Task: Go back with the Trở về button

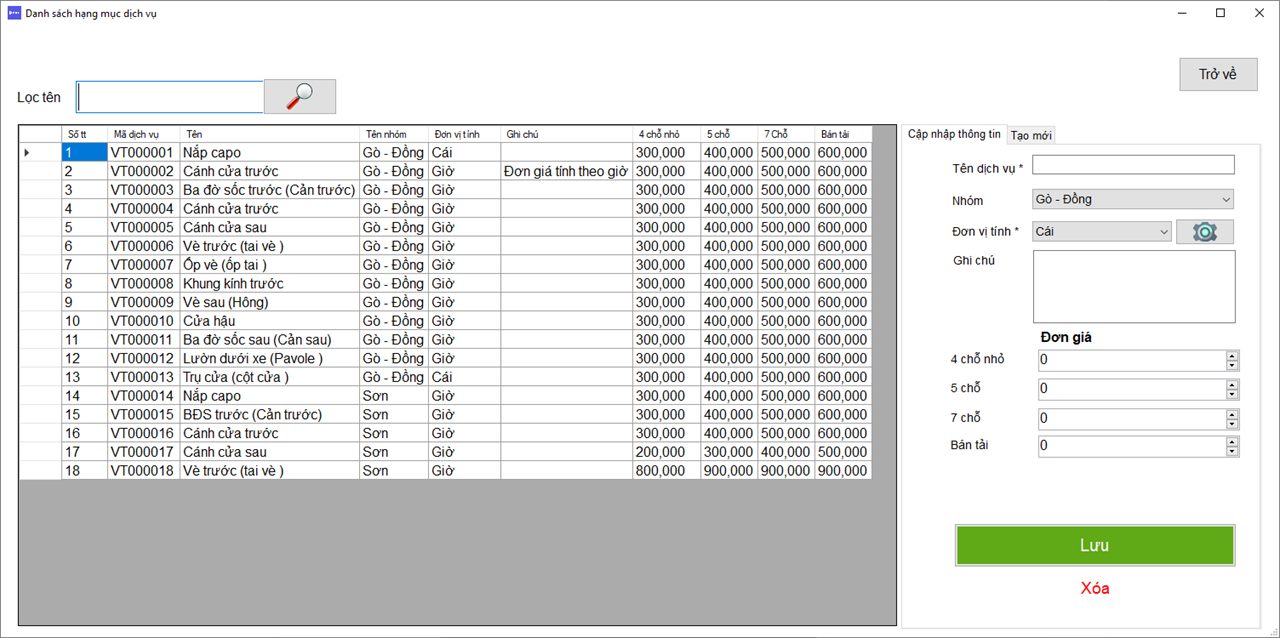Action: click(x=1218, y=74)
